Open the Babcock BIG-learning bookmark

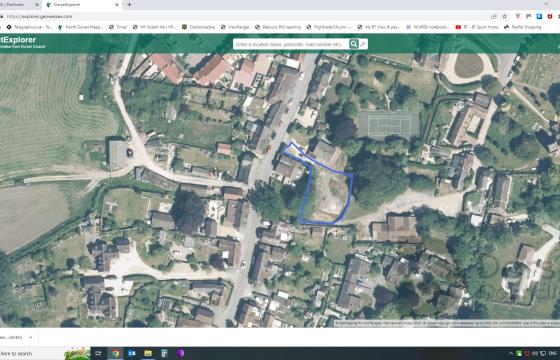click(278, 27)
